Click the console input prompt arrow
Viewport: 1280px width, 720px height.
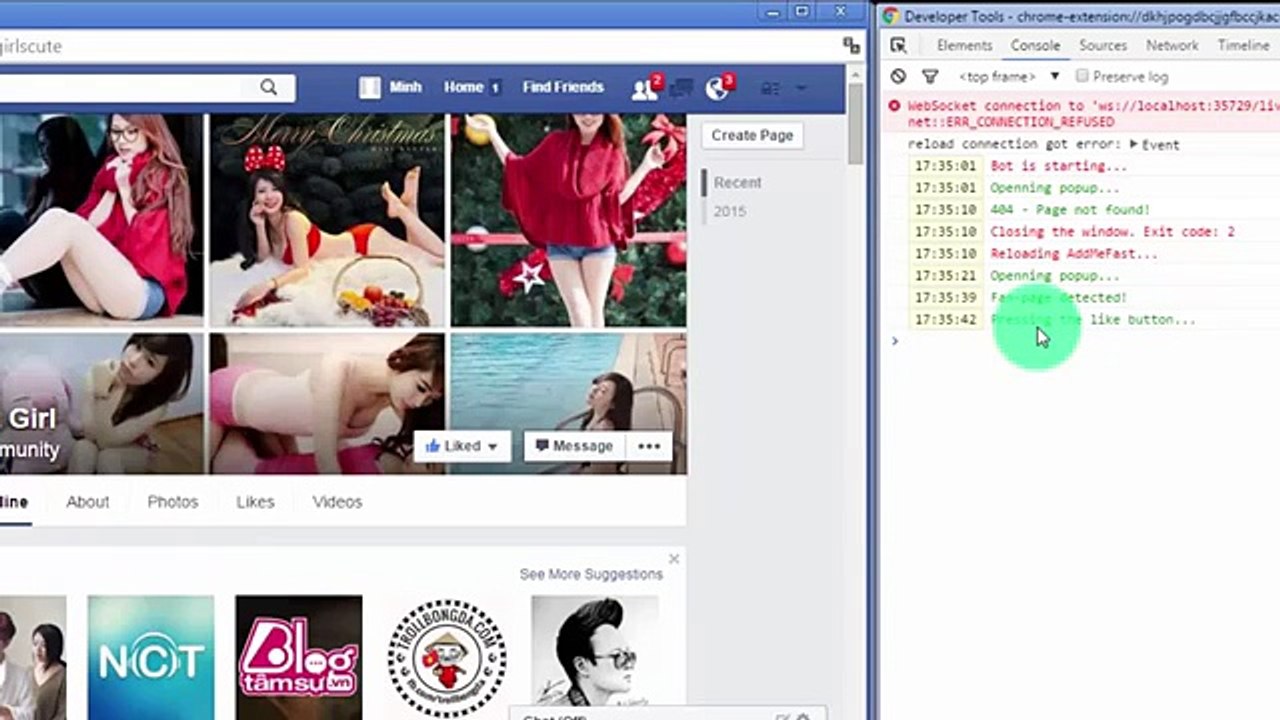895,341
